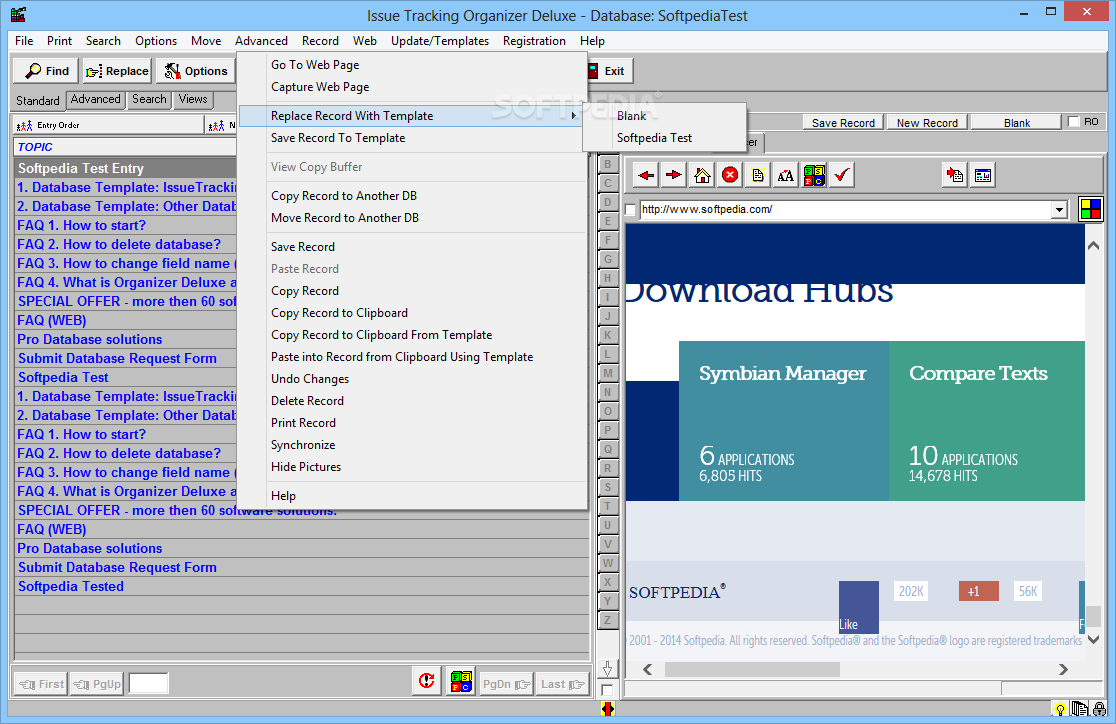The height and width of the screenshot is (724, 1116).
Task: Switch to the Search tab
Action: (149, 100)
